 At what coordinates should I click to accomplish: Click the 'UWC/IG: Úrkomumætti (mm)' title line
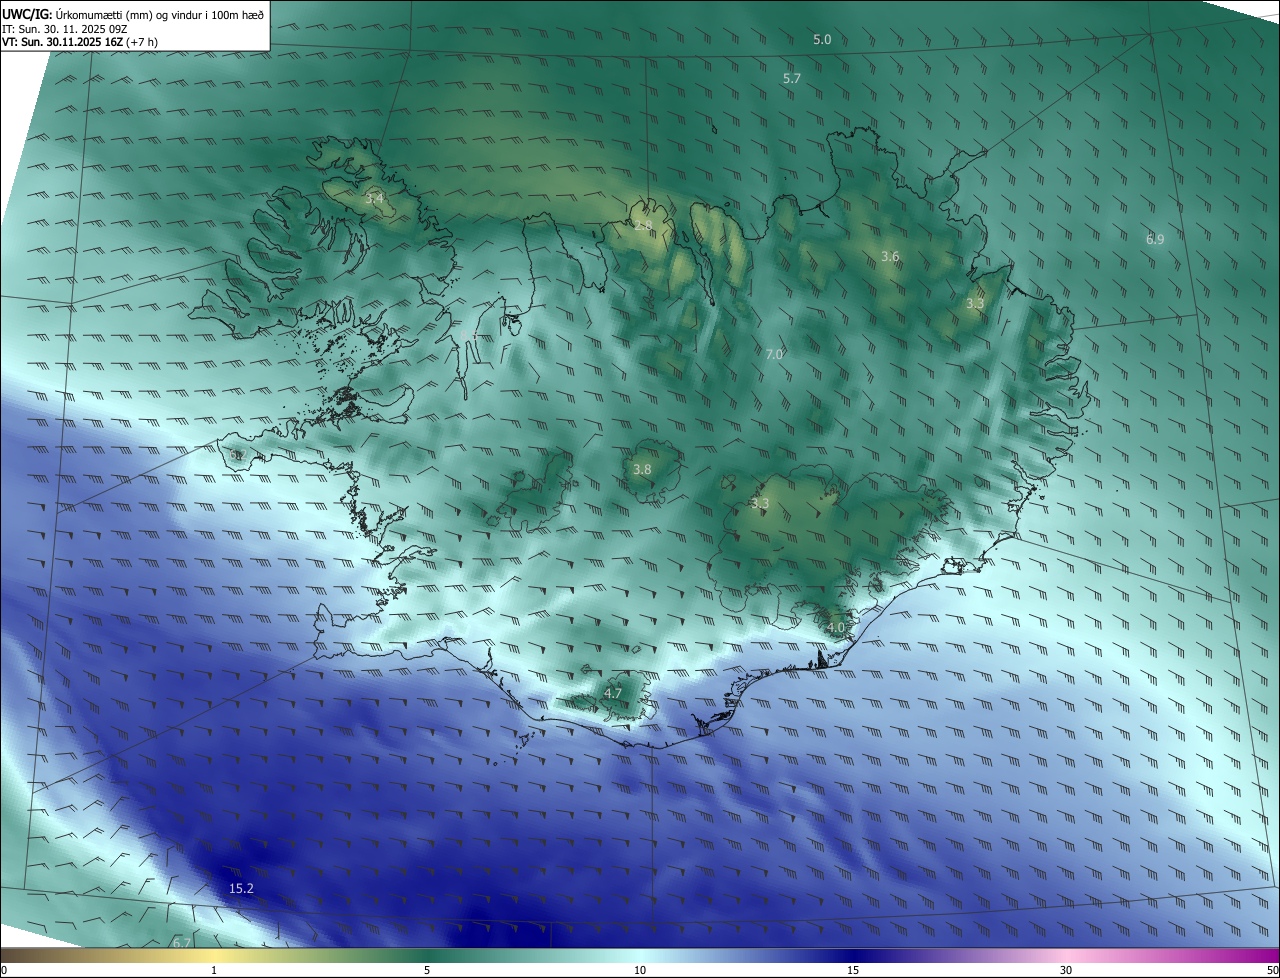[133, 13]
